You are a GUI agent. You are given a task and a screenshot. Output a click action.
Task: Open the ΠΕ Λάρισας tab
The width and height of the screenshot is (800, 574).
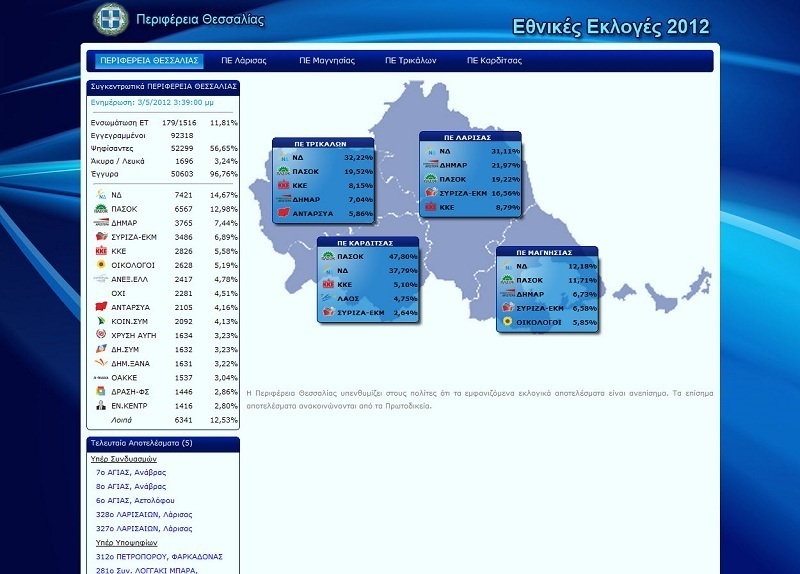[244, 61]
